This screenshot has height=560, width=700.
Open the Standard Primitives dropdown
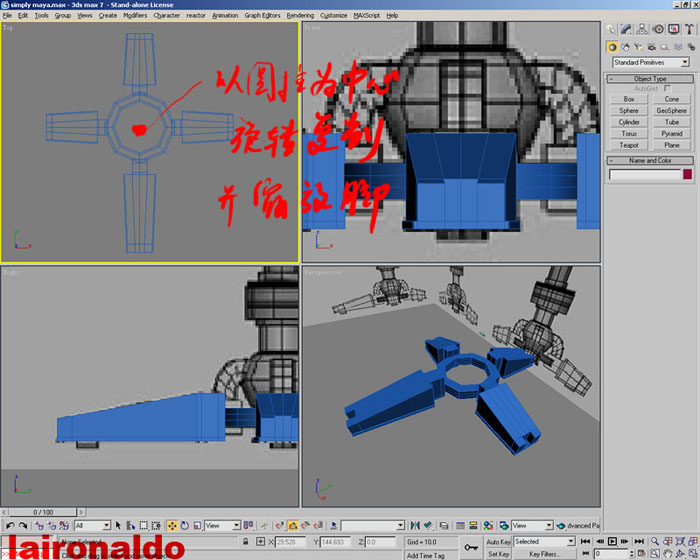click(650, 62)
